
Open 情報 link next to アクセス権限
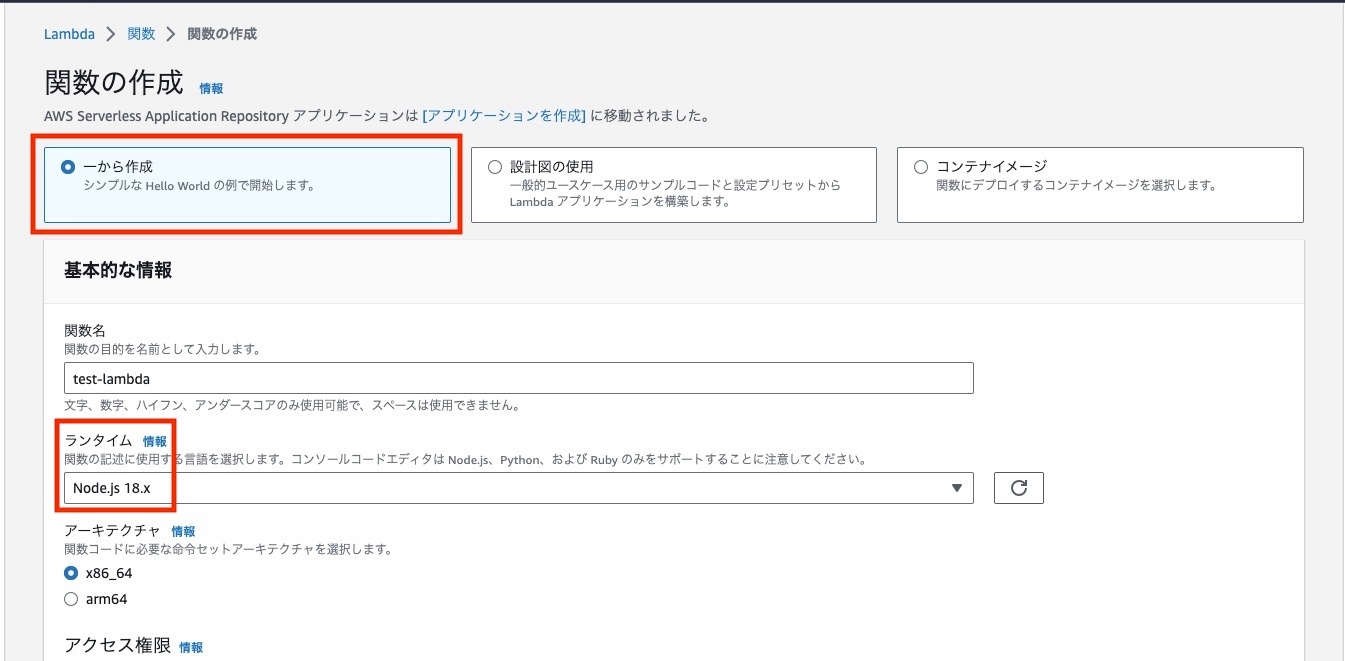click(191, 647)
